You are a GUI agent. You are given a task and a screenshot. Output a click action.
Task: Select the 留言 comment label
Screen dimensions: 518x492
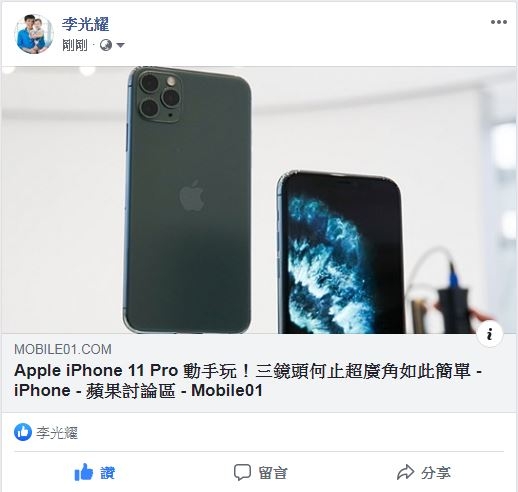tap(272, 473)
